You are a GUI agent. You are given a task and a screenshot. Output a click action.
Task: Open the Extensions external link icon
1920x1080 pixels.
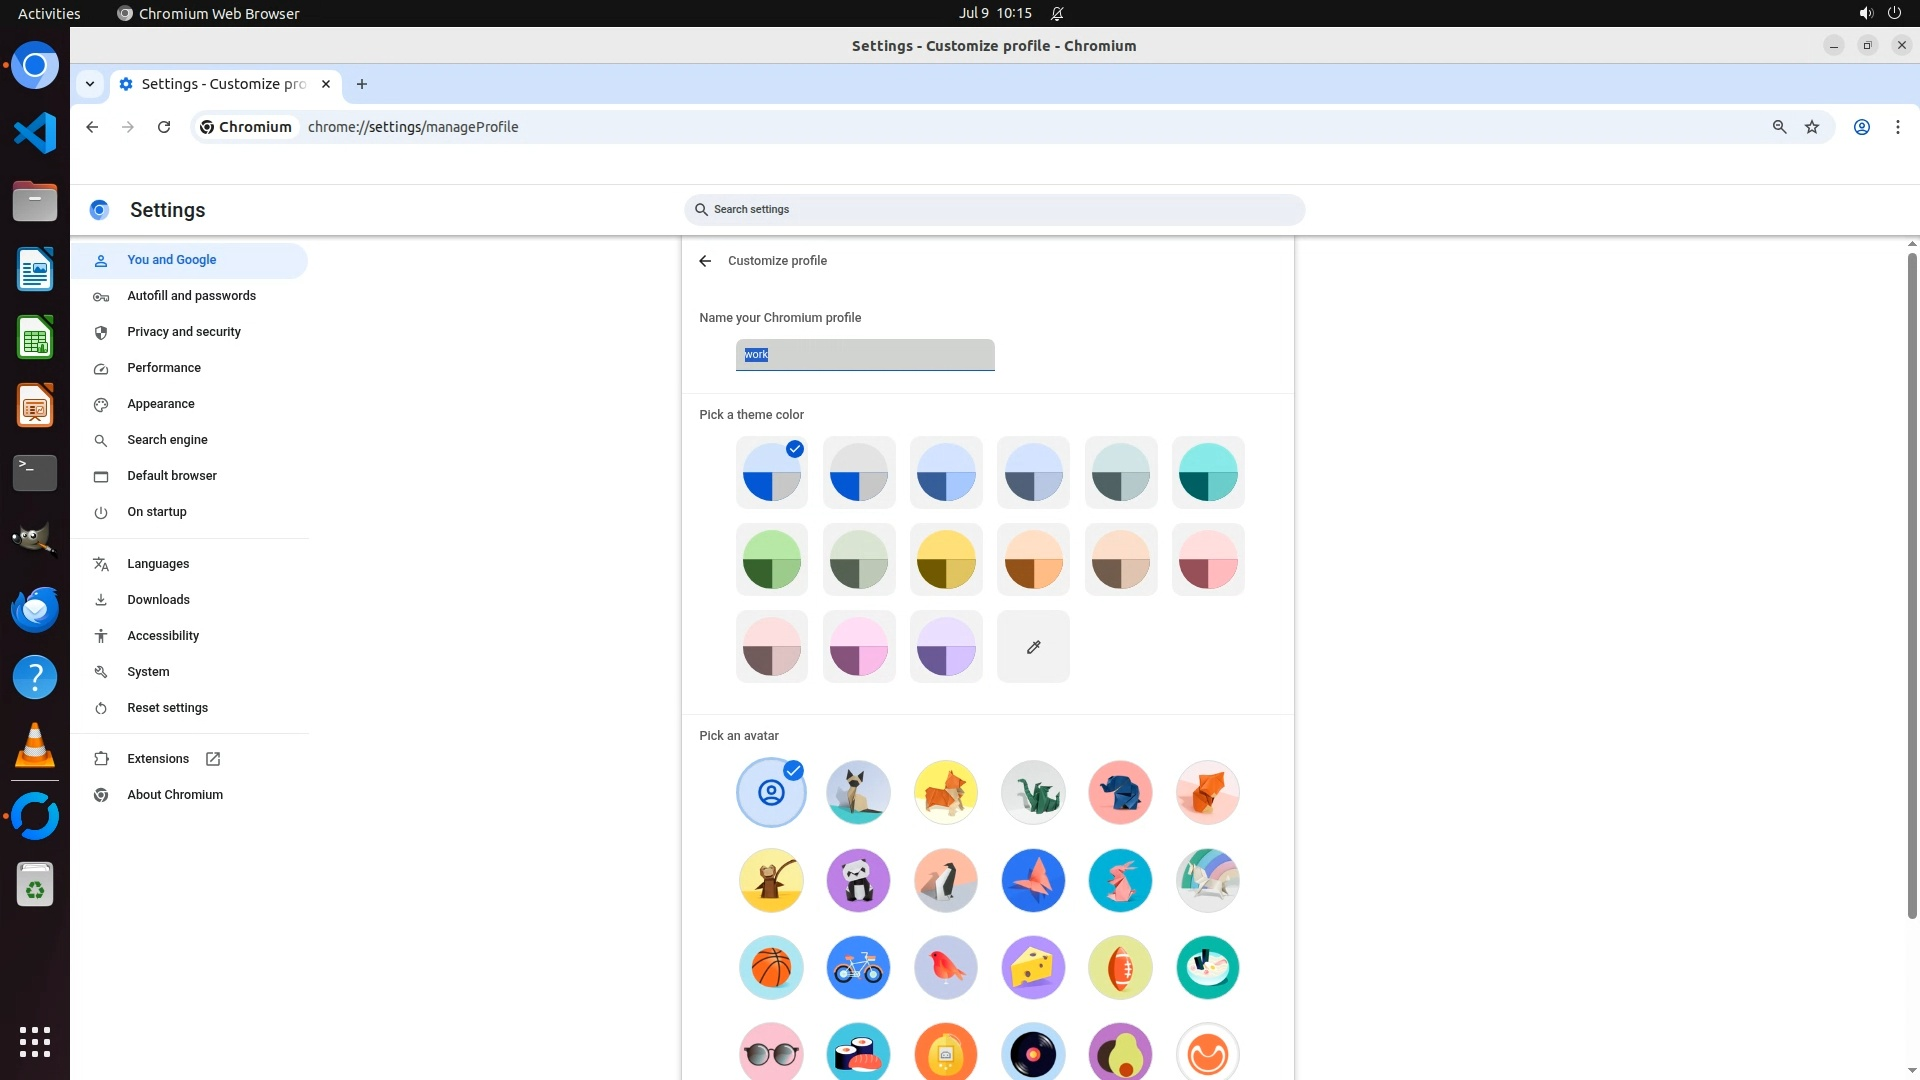click(x=213, y=759)
